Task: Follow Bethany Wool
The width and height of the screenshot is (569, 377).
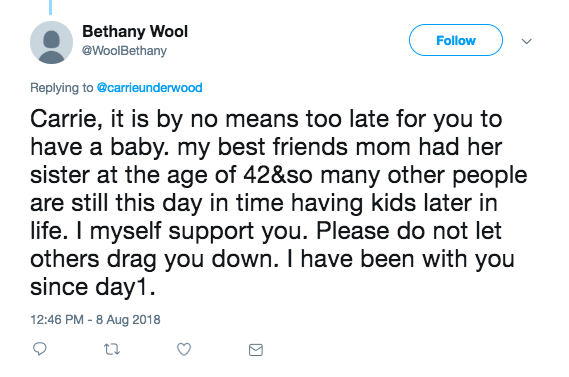Action: (456, 40)
